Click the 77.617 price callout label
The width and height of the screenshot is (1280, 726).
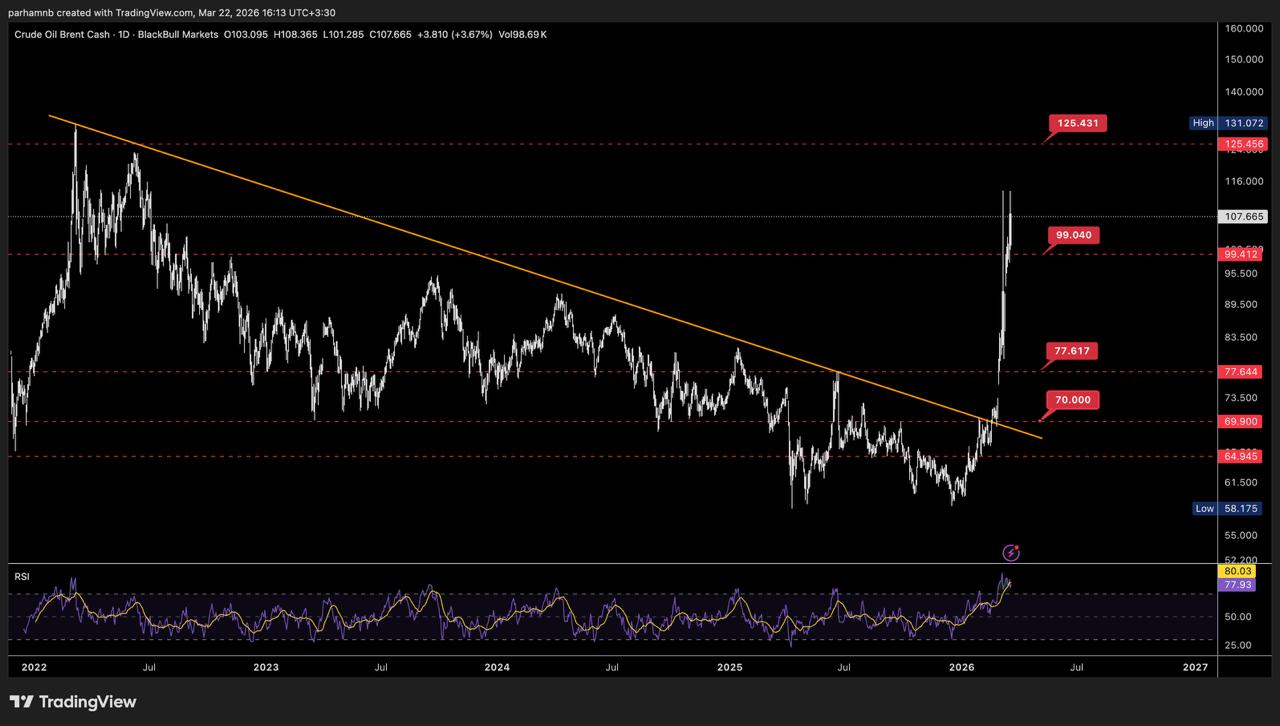(1073, 351)
